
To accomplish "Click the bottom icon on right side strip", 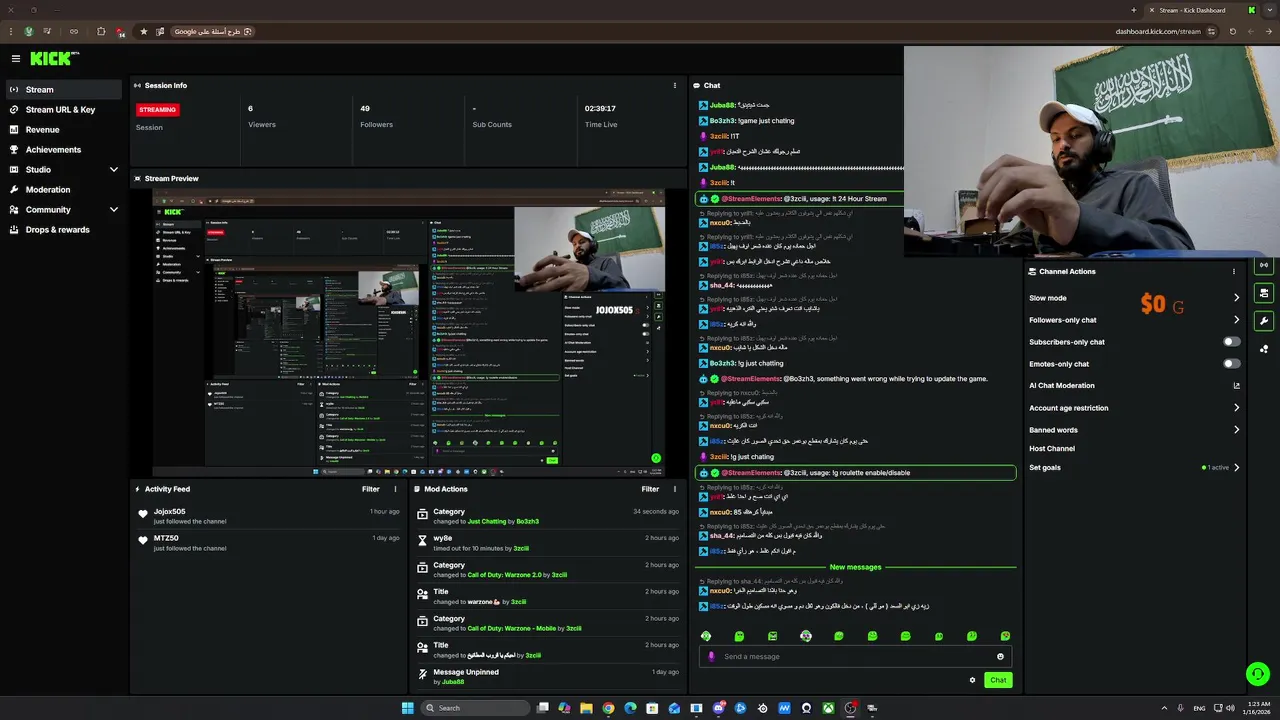I will click(1265, 349).
